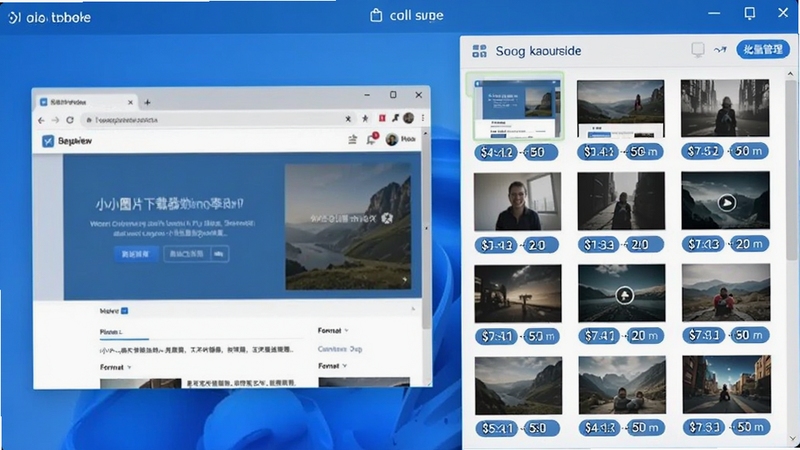Select the two people lying in valley thumbnail

pyautogui.click(x=622, y=385)
